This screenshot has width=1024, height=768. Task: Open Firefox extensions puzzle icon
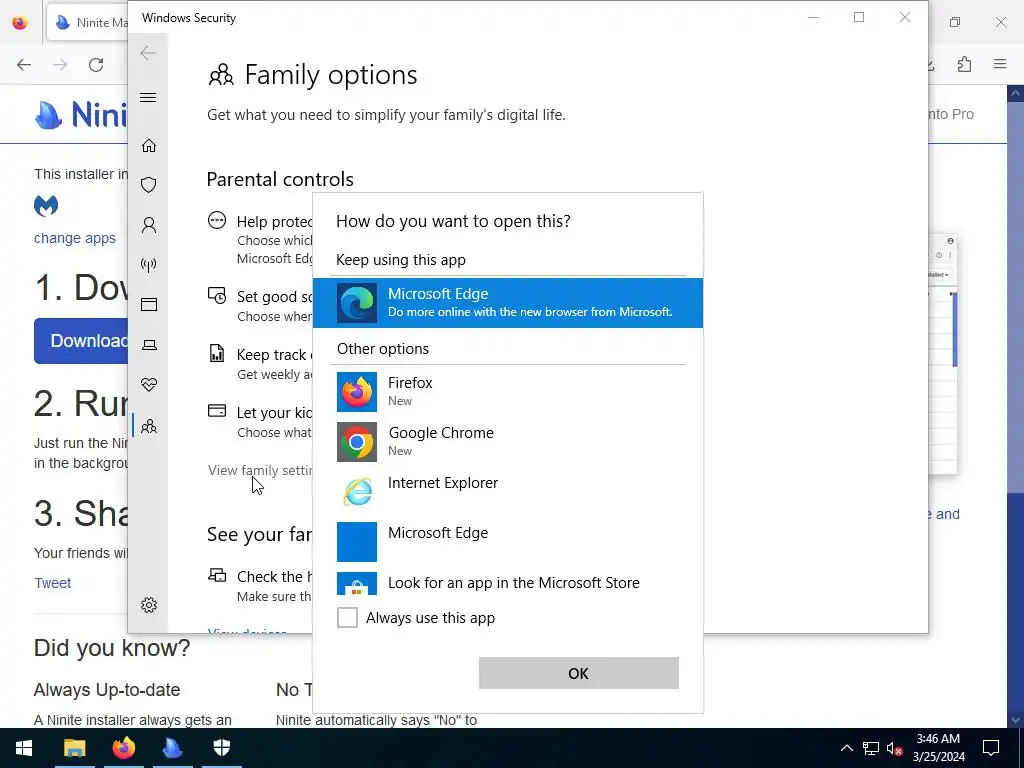[965, 64]
